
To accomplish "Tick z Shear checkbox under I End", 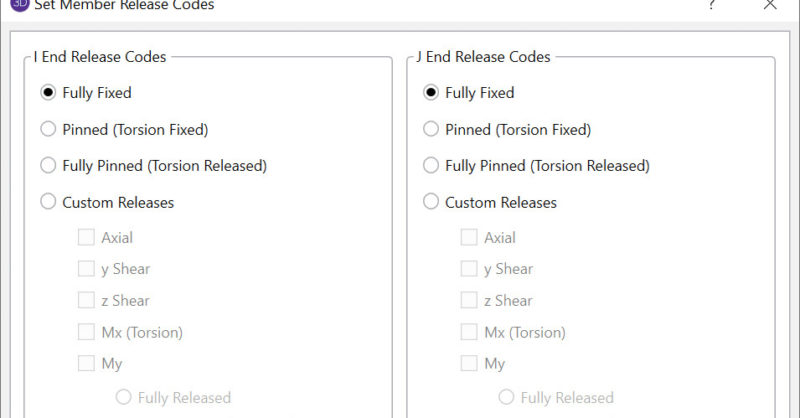I will click(x=86, y=301).
